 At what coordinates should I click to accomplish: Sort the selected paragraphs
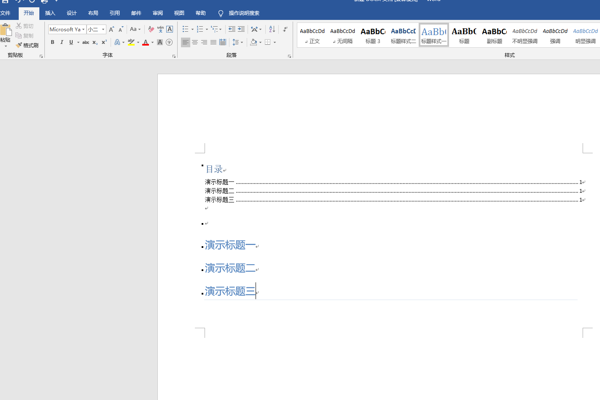click(272, 29)
